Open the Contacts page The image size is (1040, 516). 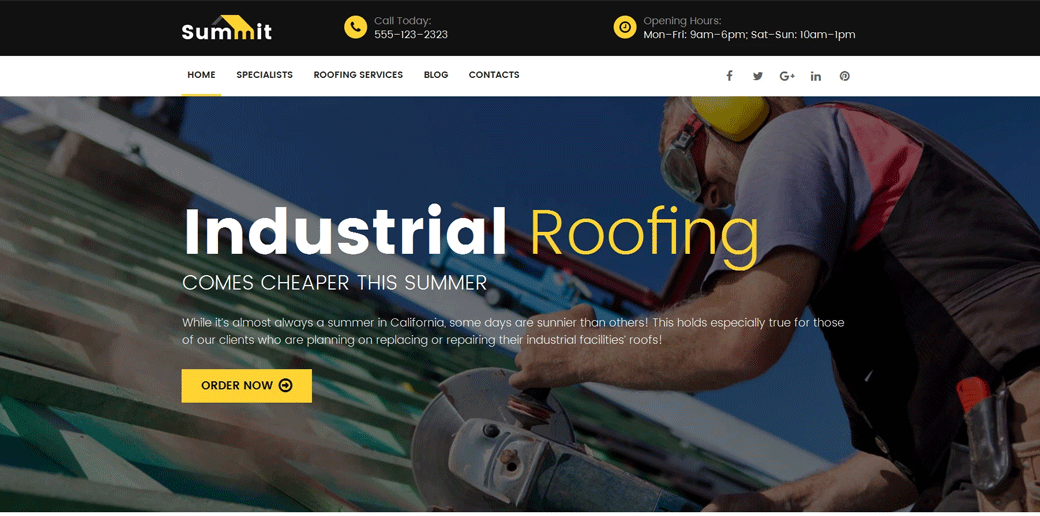[494, 75]
